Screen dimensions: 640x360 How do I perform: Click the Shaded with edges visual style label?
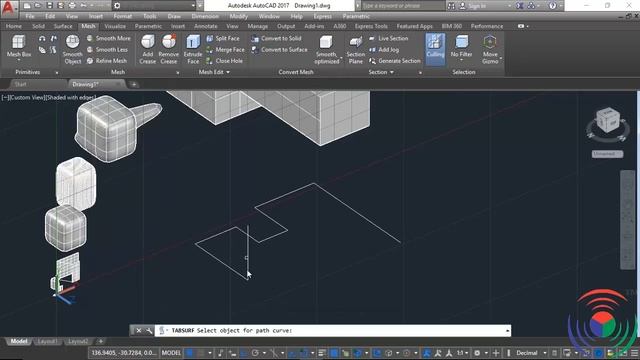pyautogui.click(x=71, y=98)
